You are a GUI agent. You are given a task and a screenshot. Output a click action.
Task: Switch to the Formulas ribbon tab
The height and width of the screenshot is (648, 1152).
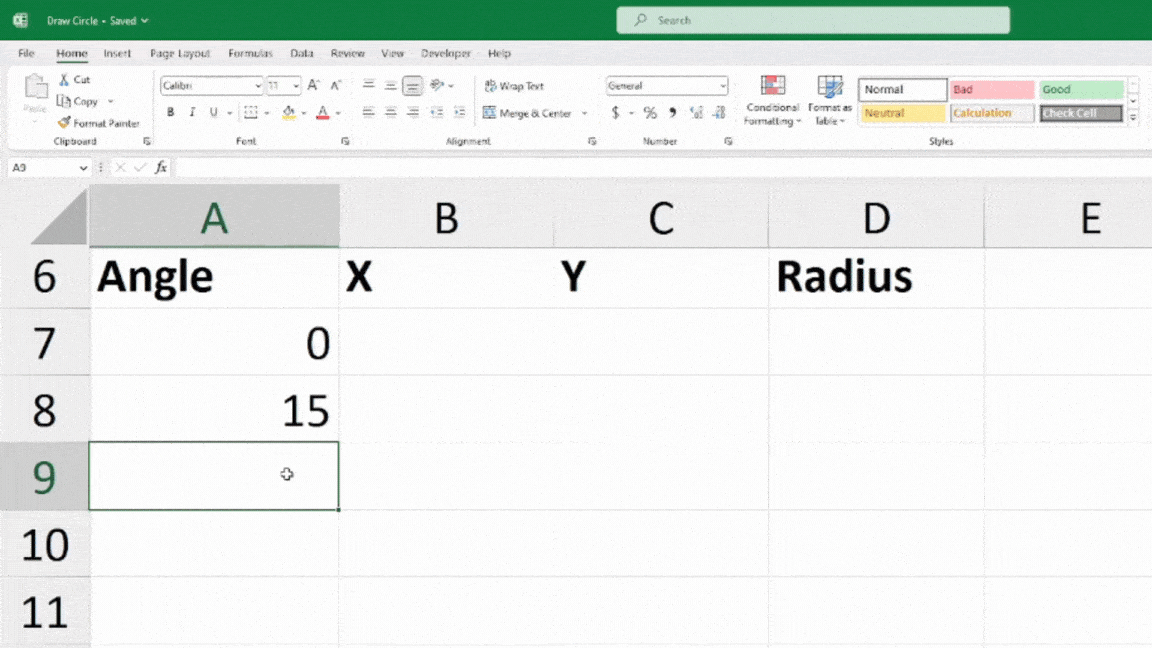(250, 53)
